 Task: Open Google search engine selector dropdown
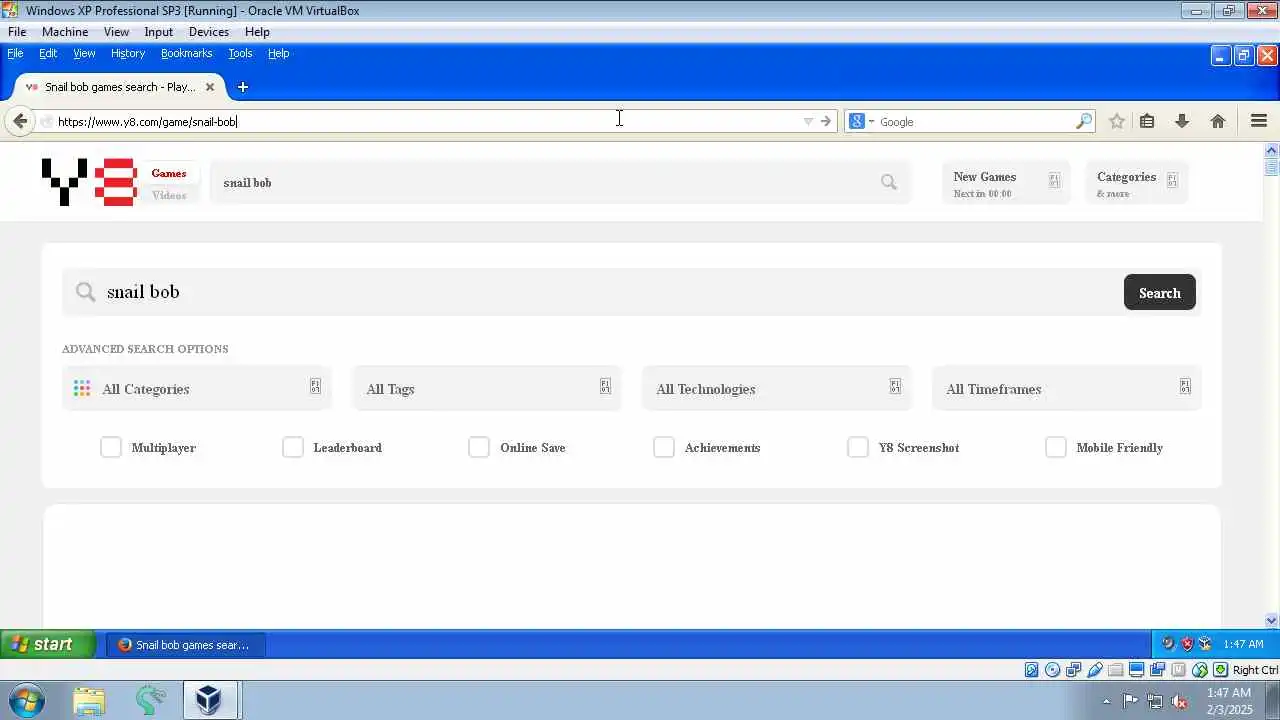pos(862,121)
